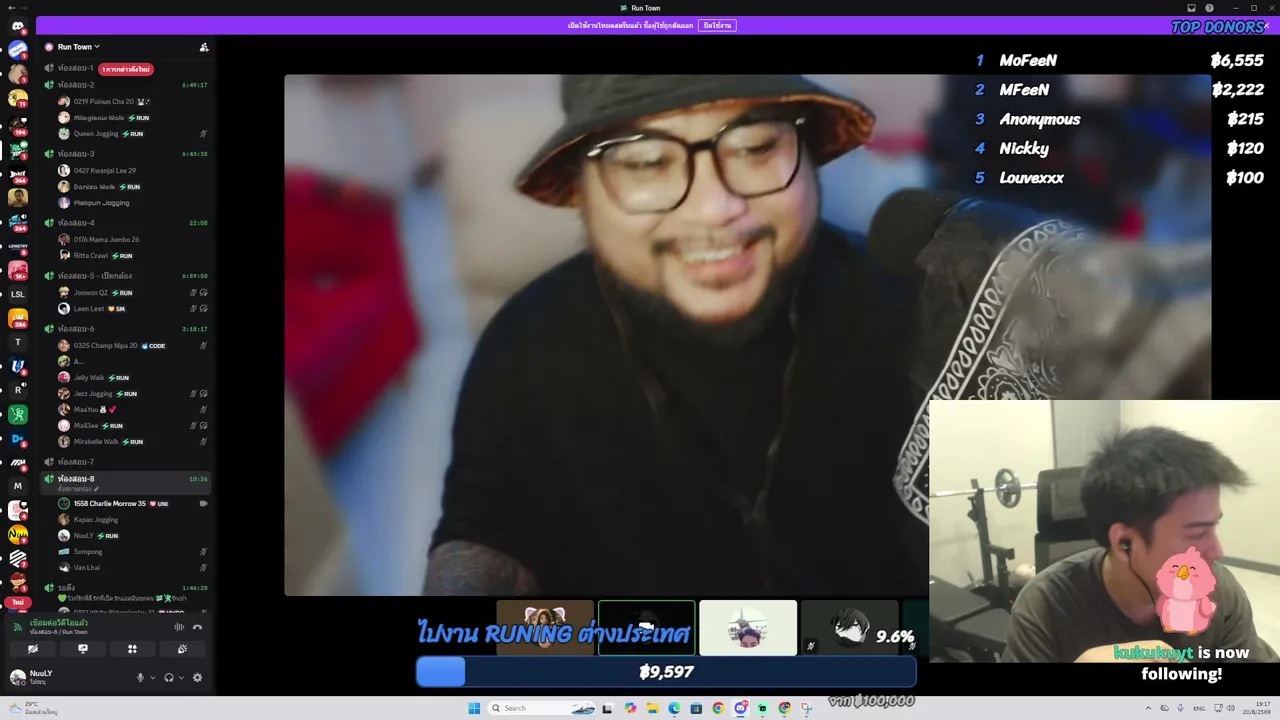
Task: Select the active channel ห้องสอบ-8
Action: 126,482
